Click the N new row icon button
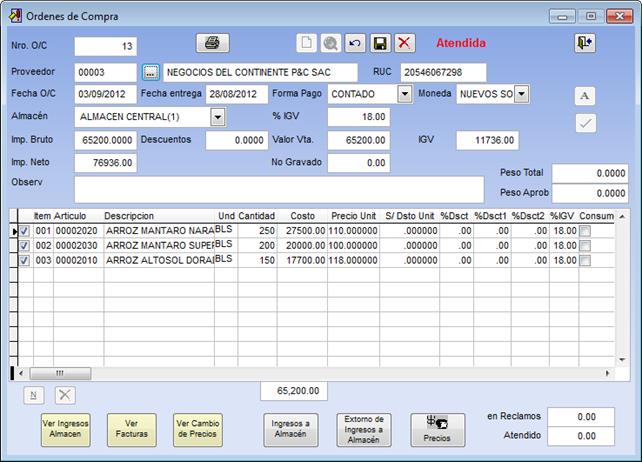The image size is (642, 462). (x=34, y=395)
